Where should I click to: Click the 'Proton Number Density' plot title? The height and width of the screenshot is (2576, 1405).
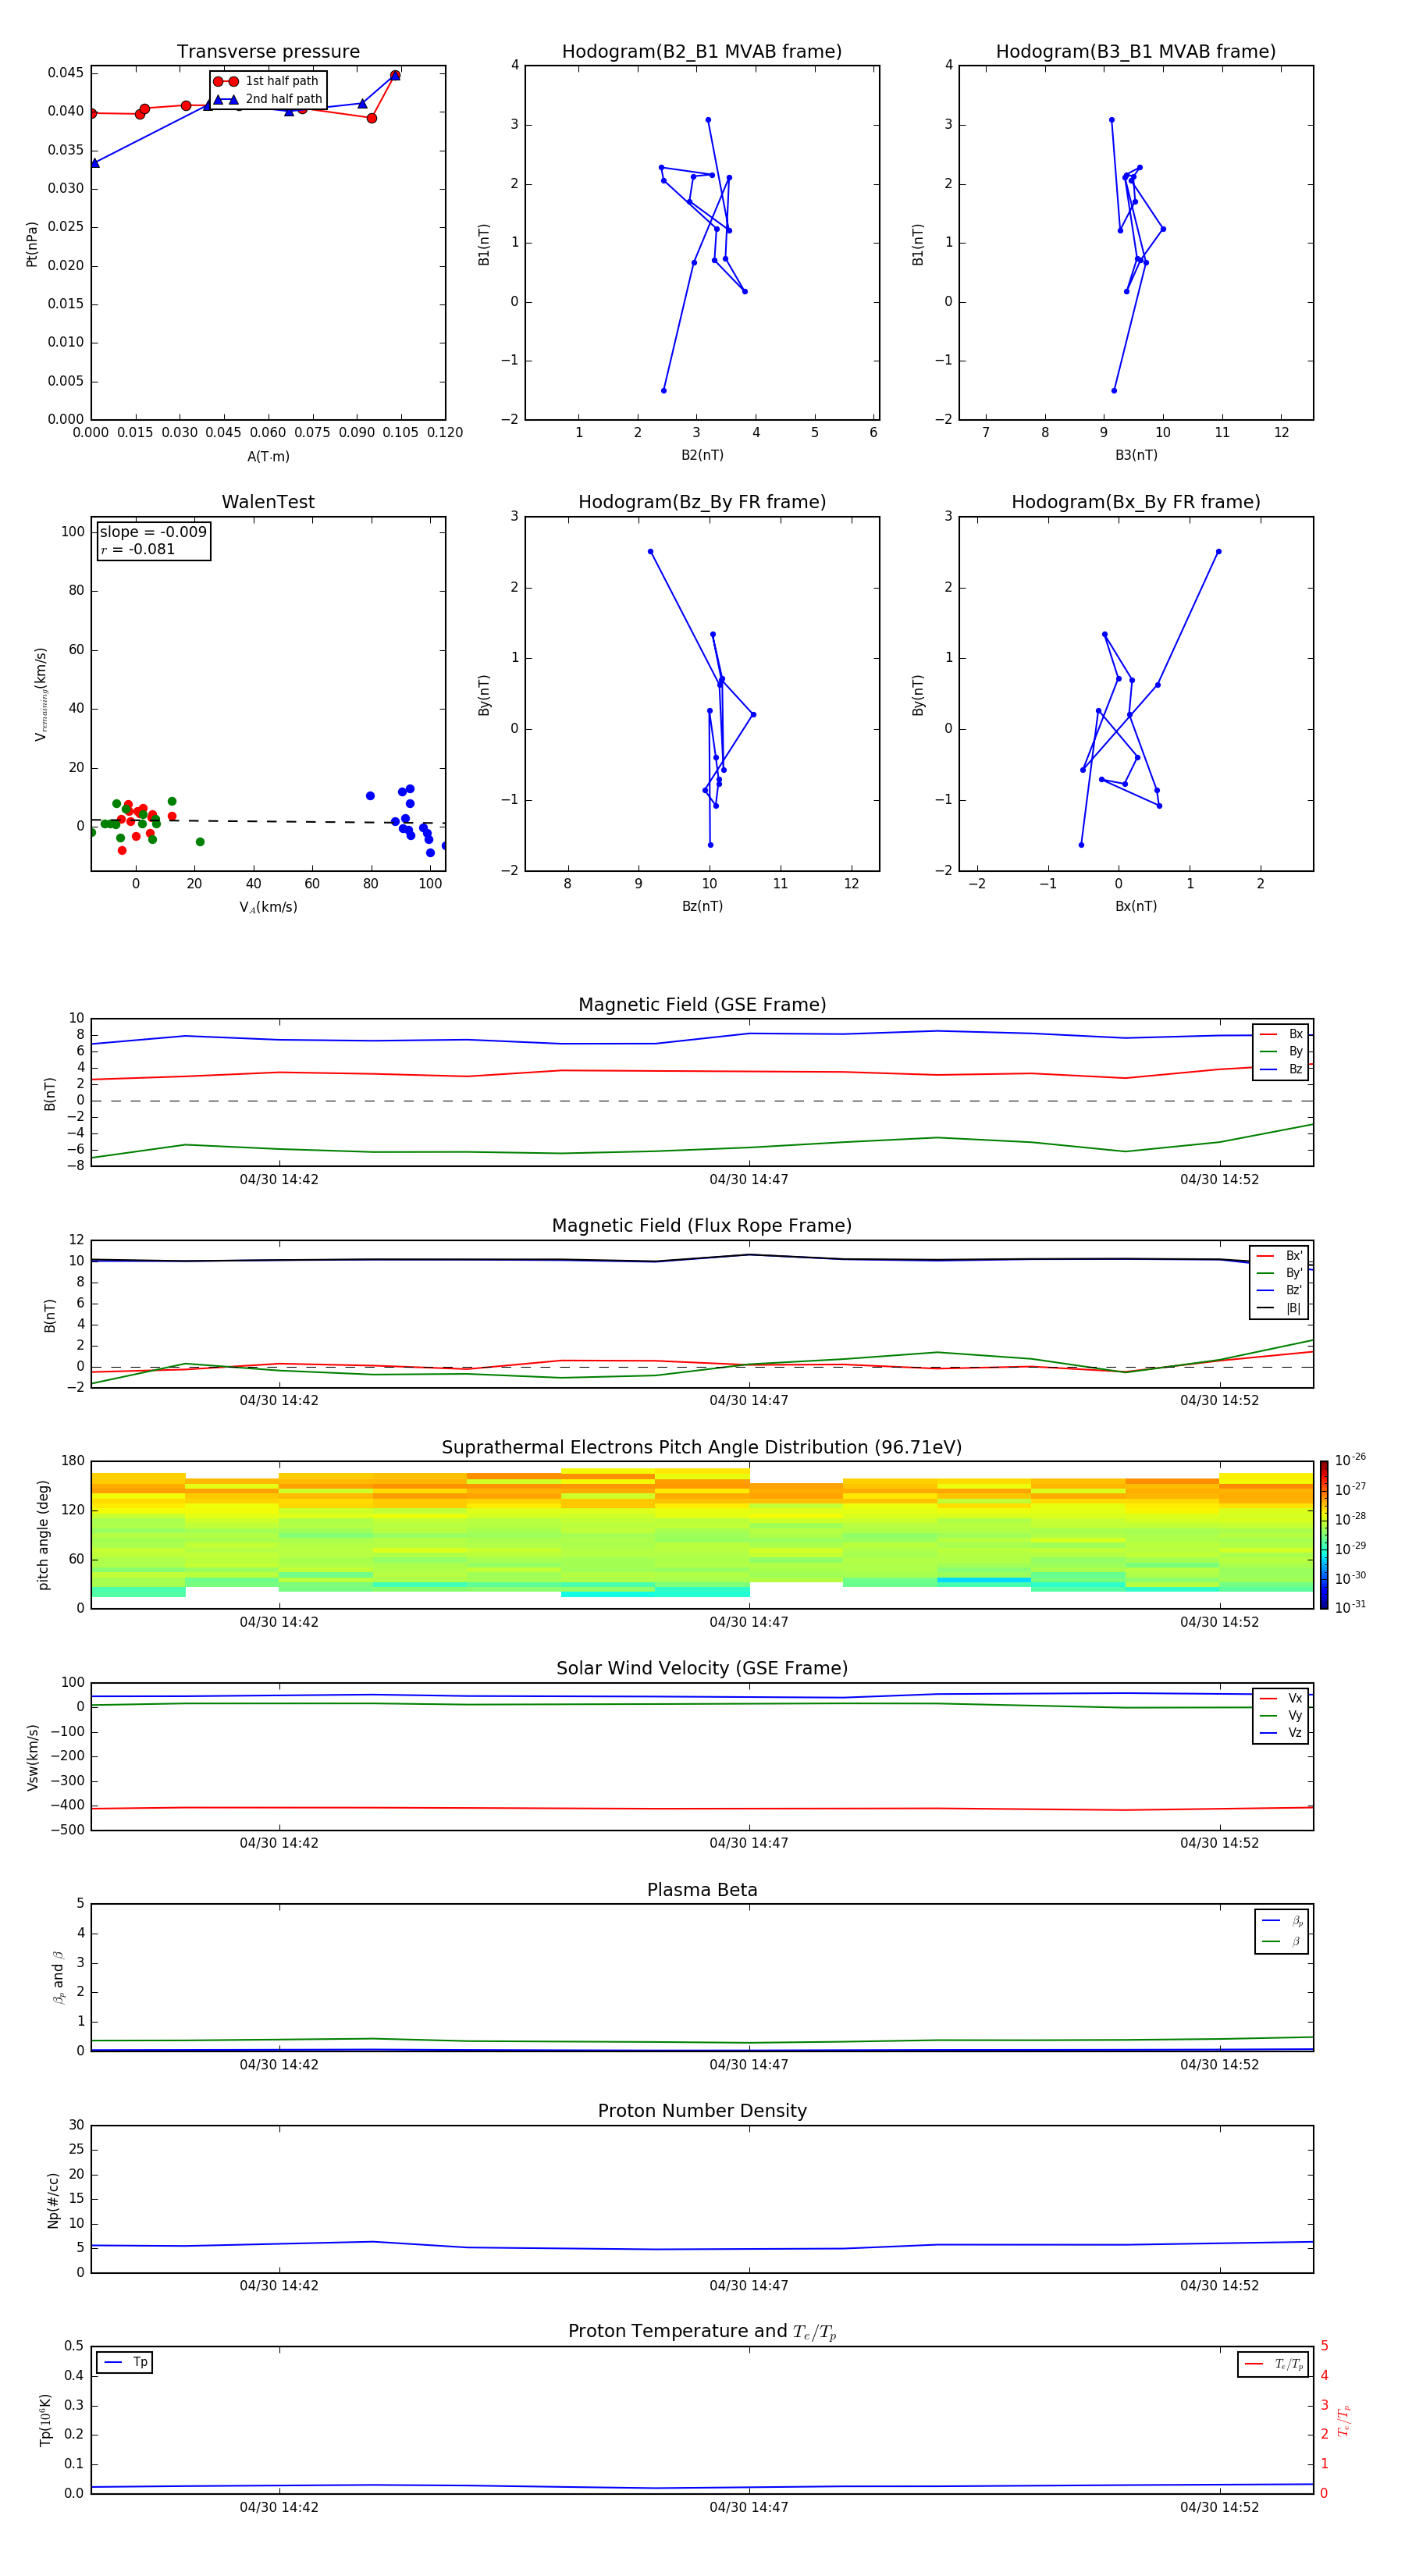702,2111
